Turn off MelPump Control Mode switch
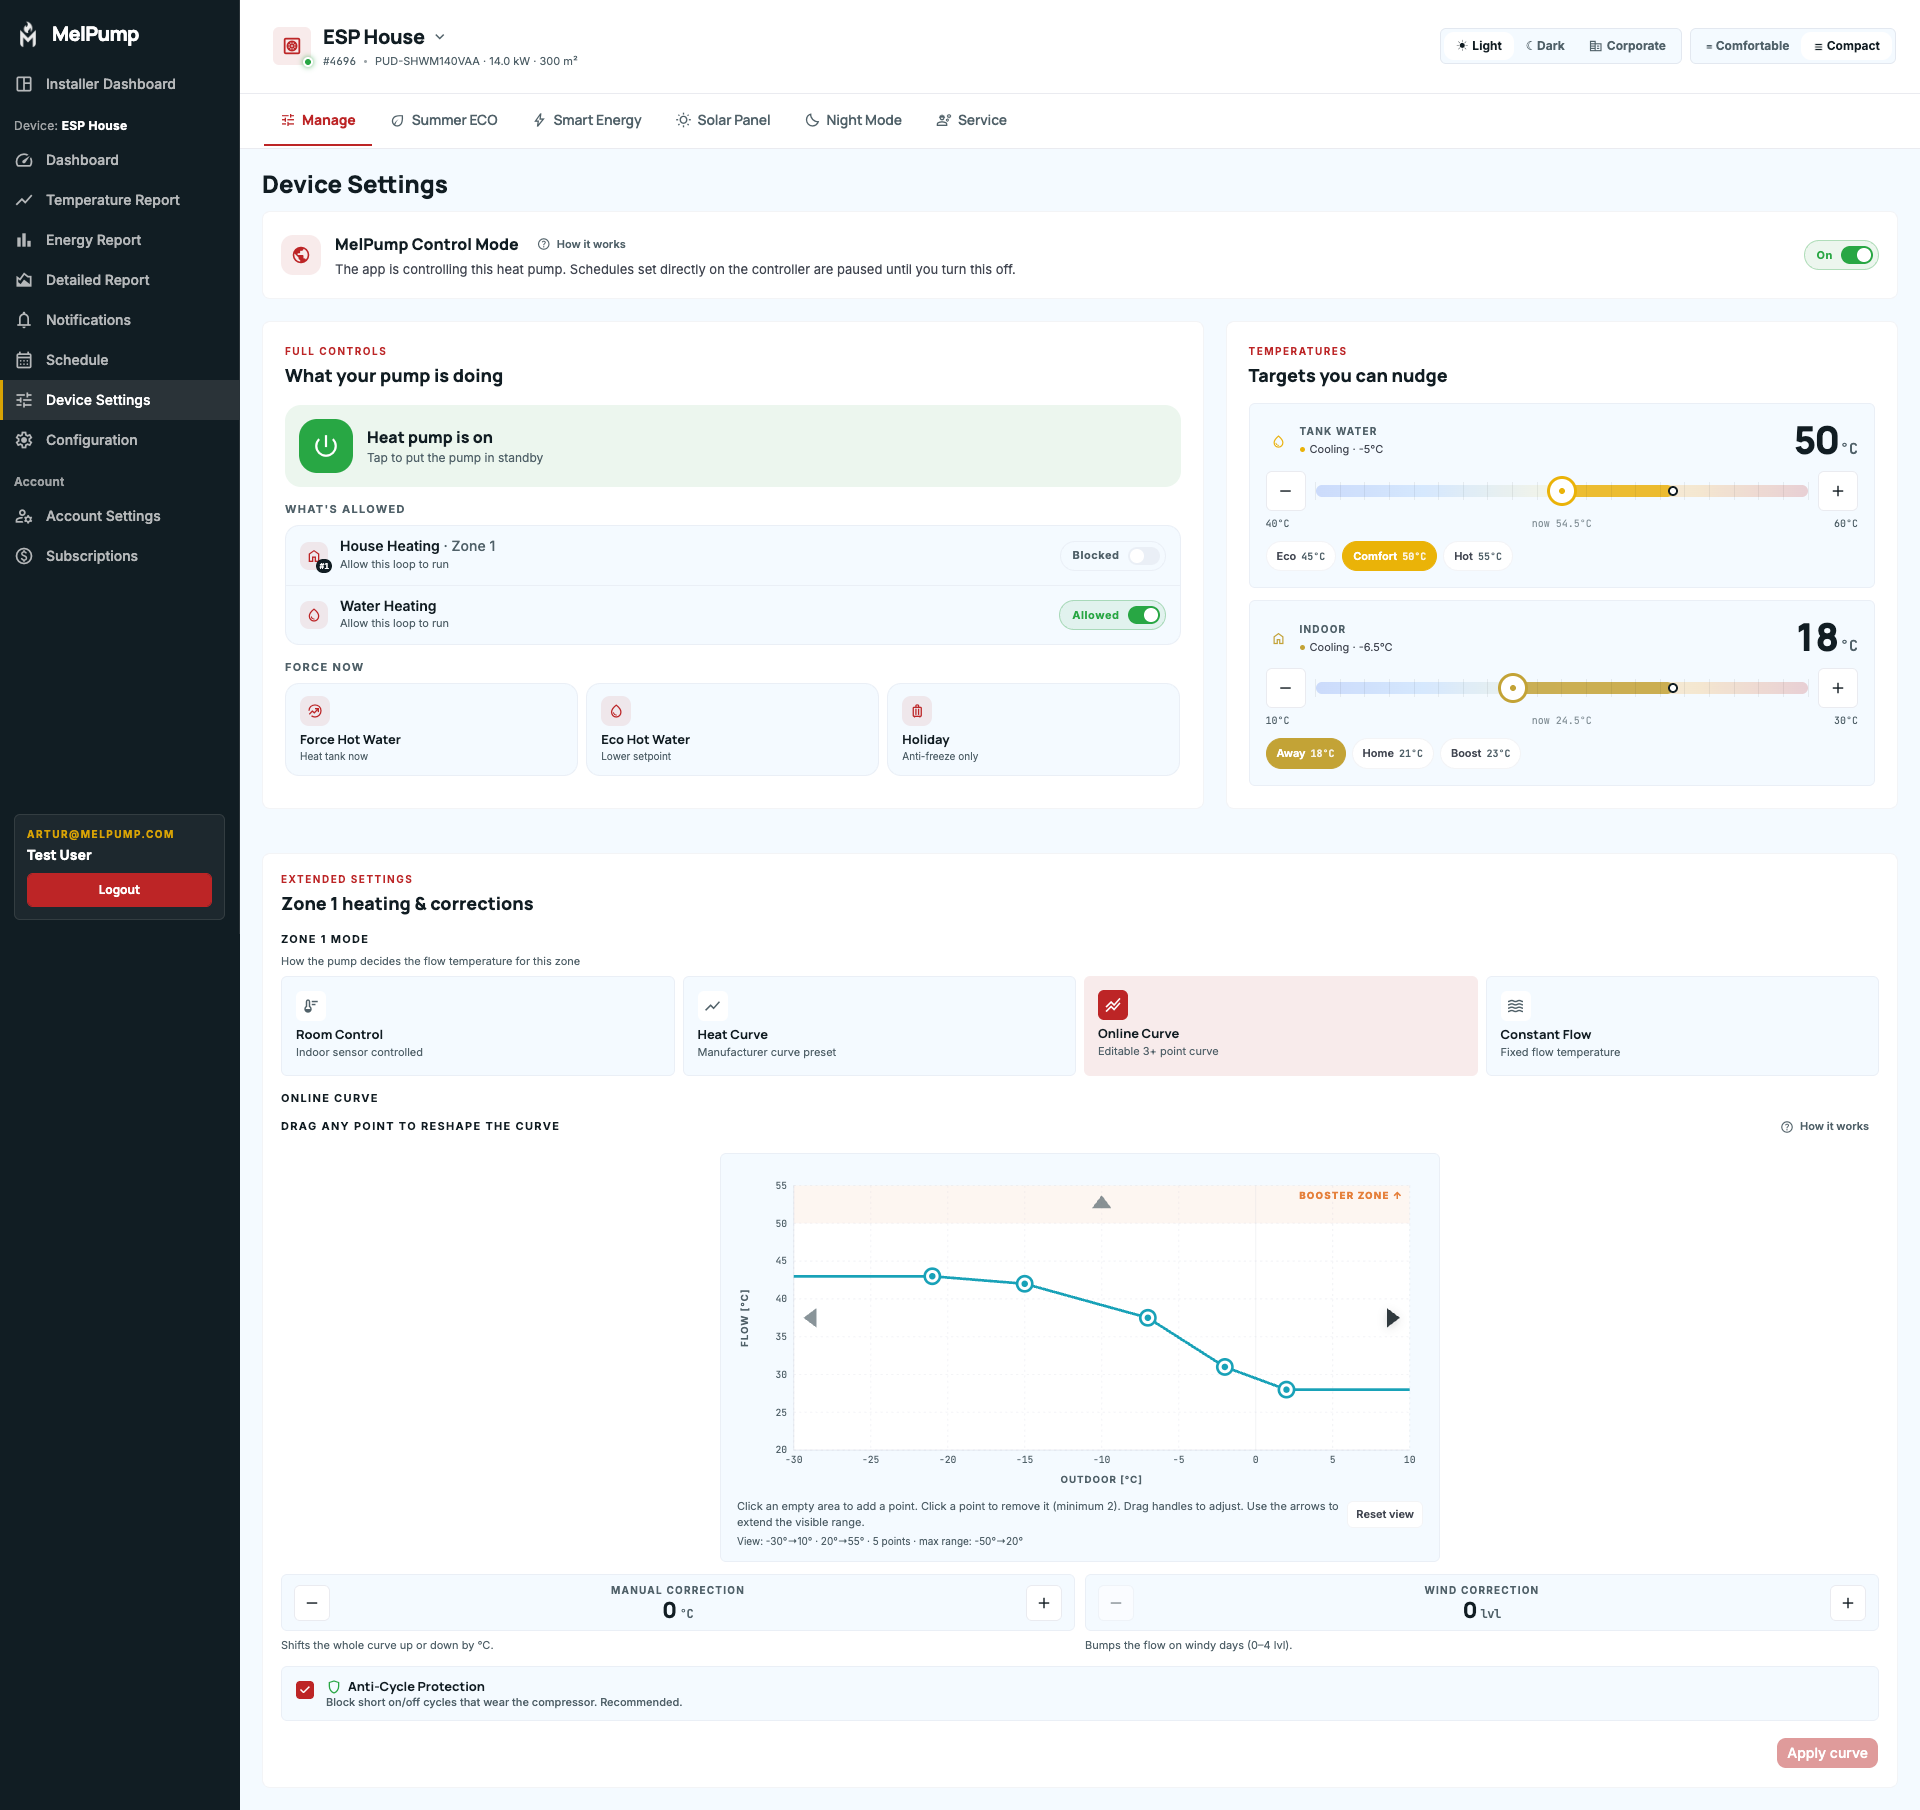The image size is (1920, 1810). click(x=1857, y=255)
